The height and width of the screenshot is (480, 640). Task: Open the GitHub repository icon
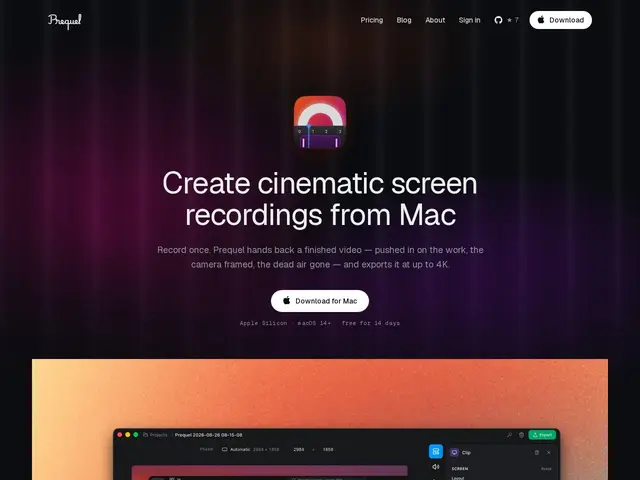pyautogui.click(x=498, y=20)
